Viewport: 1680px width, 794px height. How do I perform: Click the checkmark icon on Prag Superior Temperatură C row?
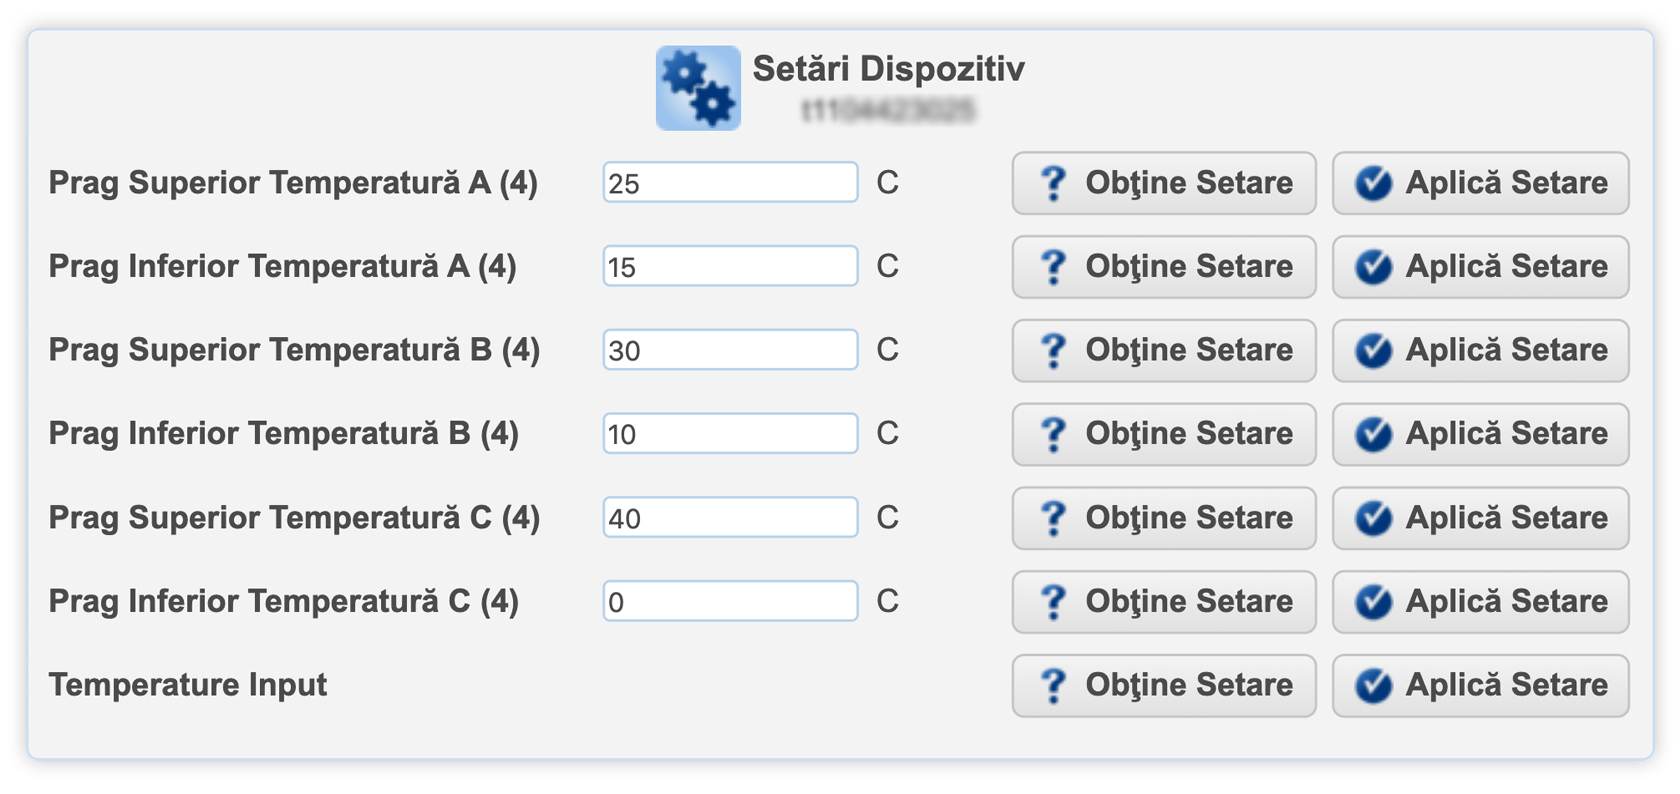1373,518
